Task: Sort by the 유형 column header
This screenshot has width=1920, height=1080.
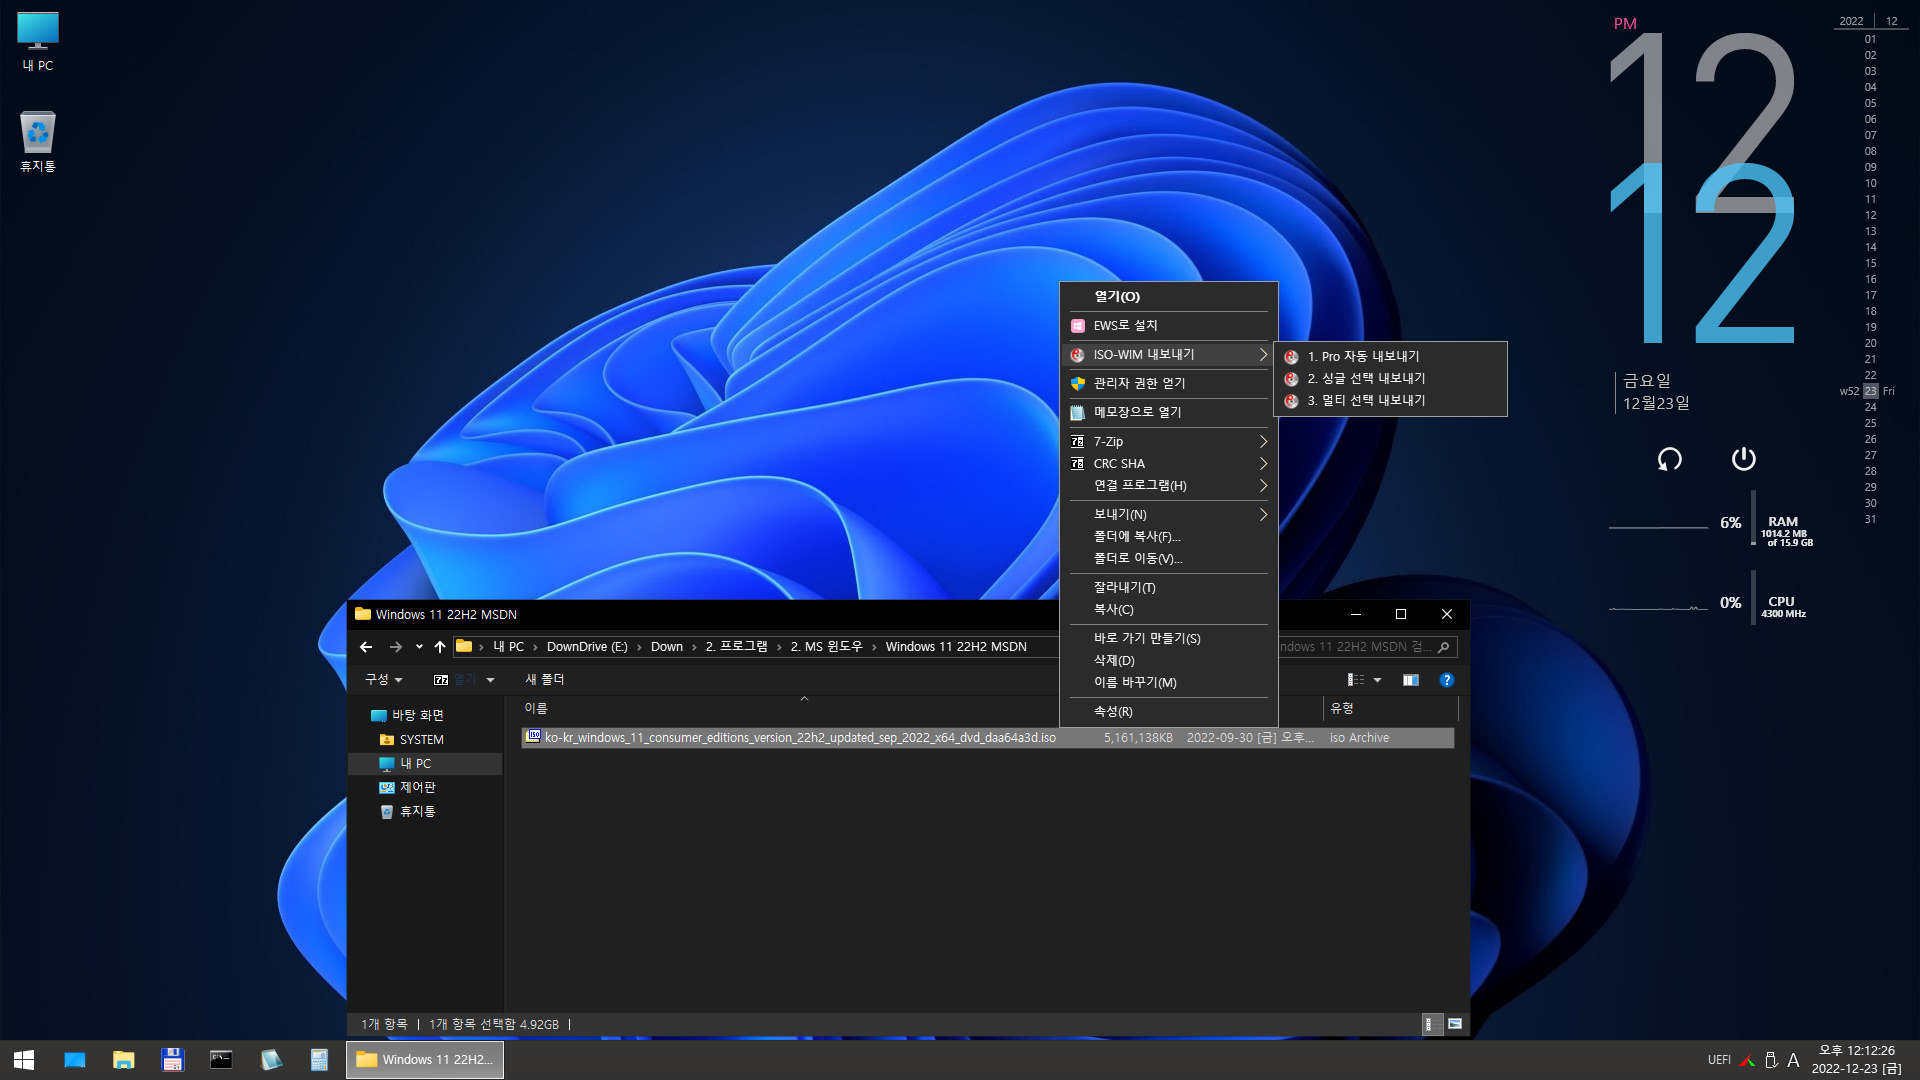Action: pyautogui.click(x=1342, y=709)
